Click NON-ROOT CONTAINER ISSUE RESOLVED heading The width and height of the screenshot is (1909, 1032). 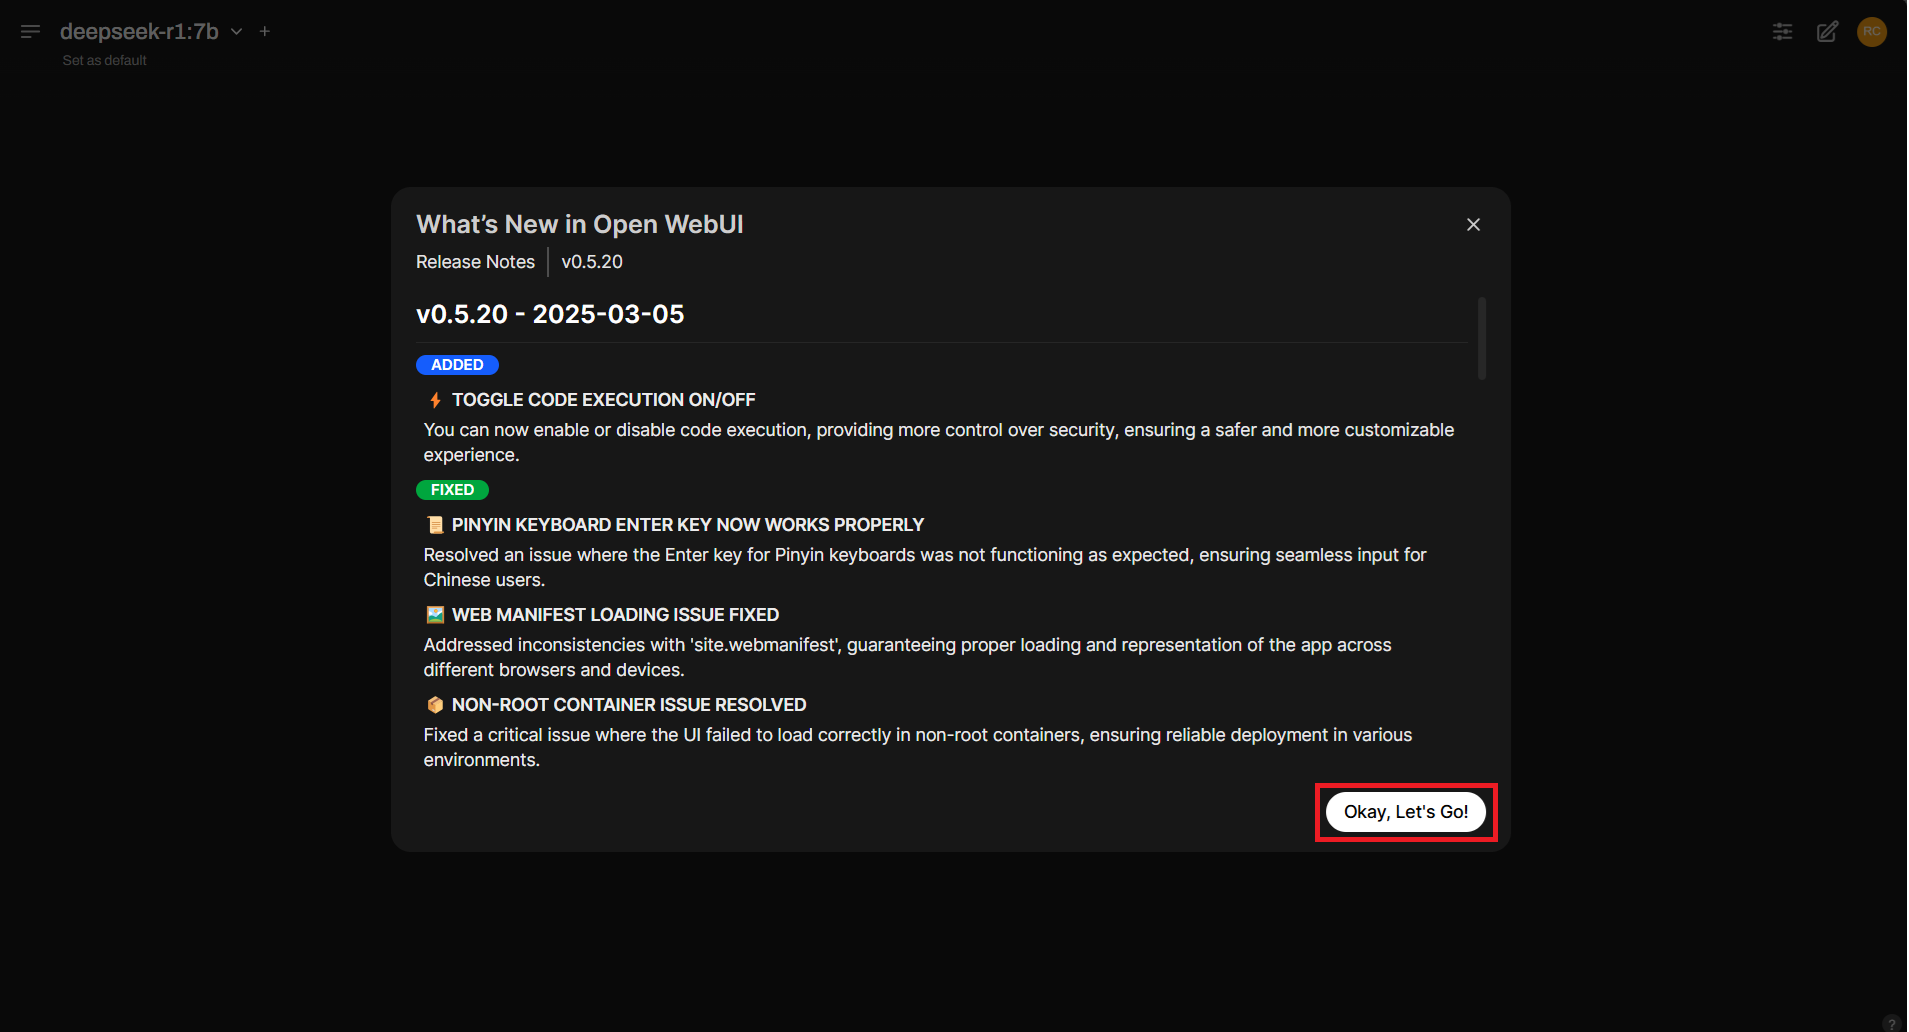point(629,705)
